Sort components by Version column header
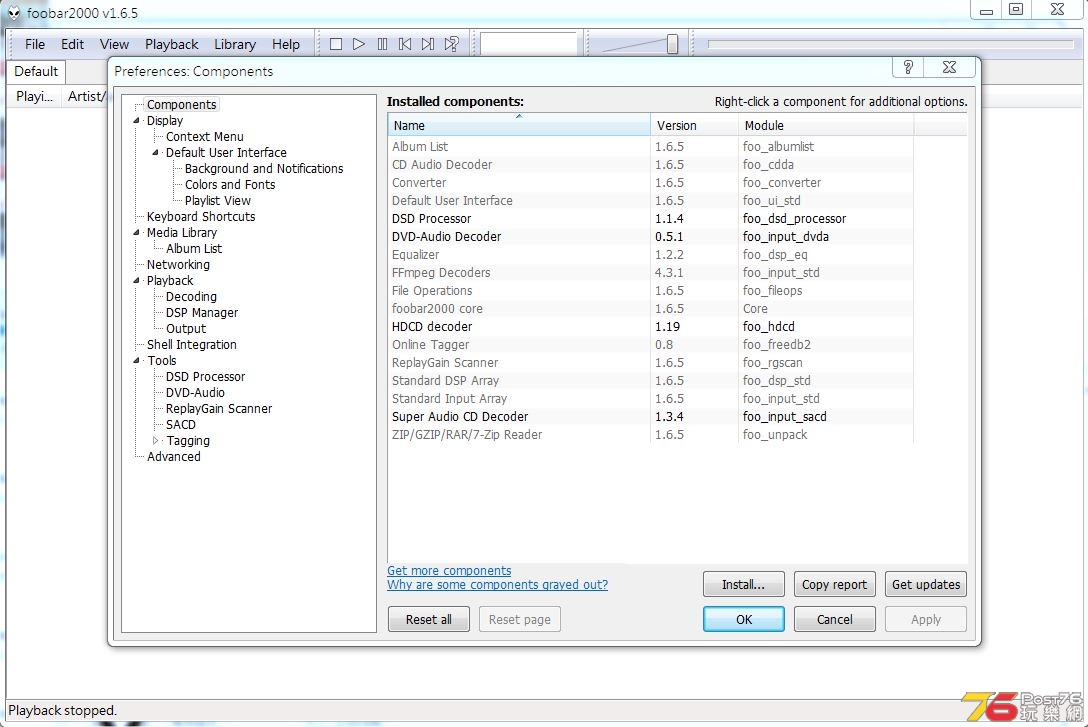 click(694, 126)
